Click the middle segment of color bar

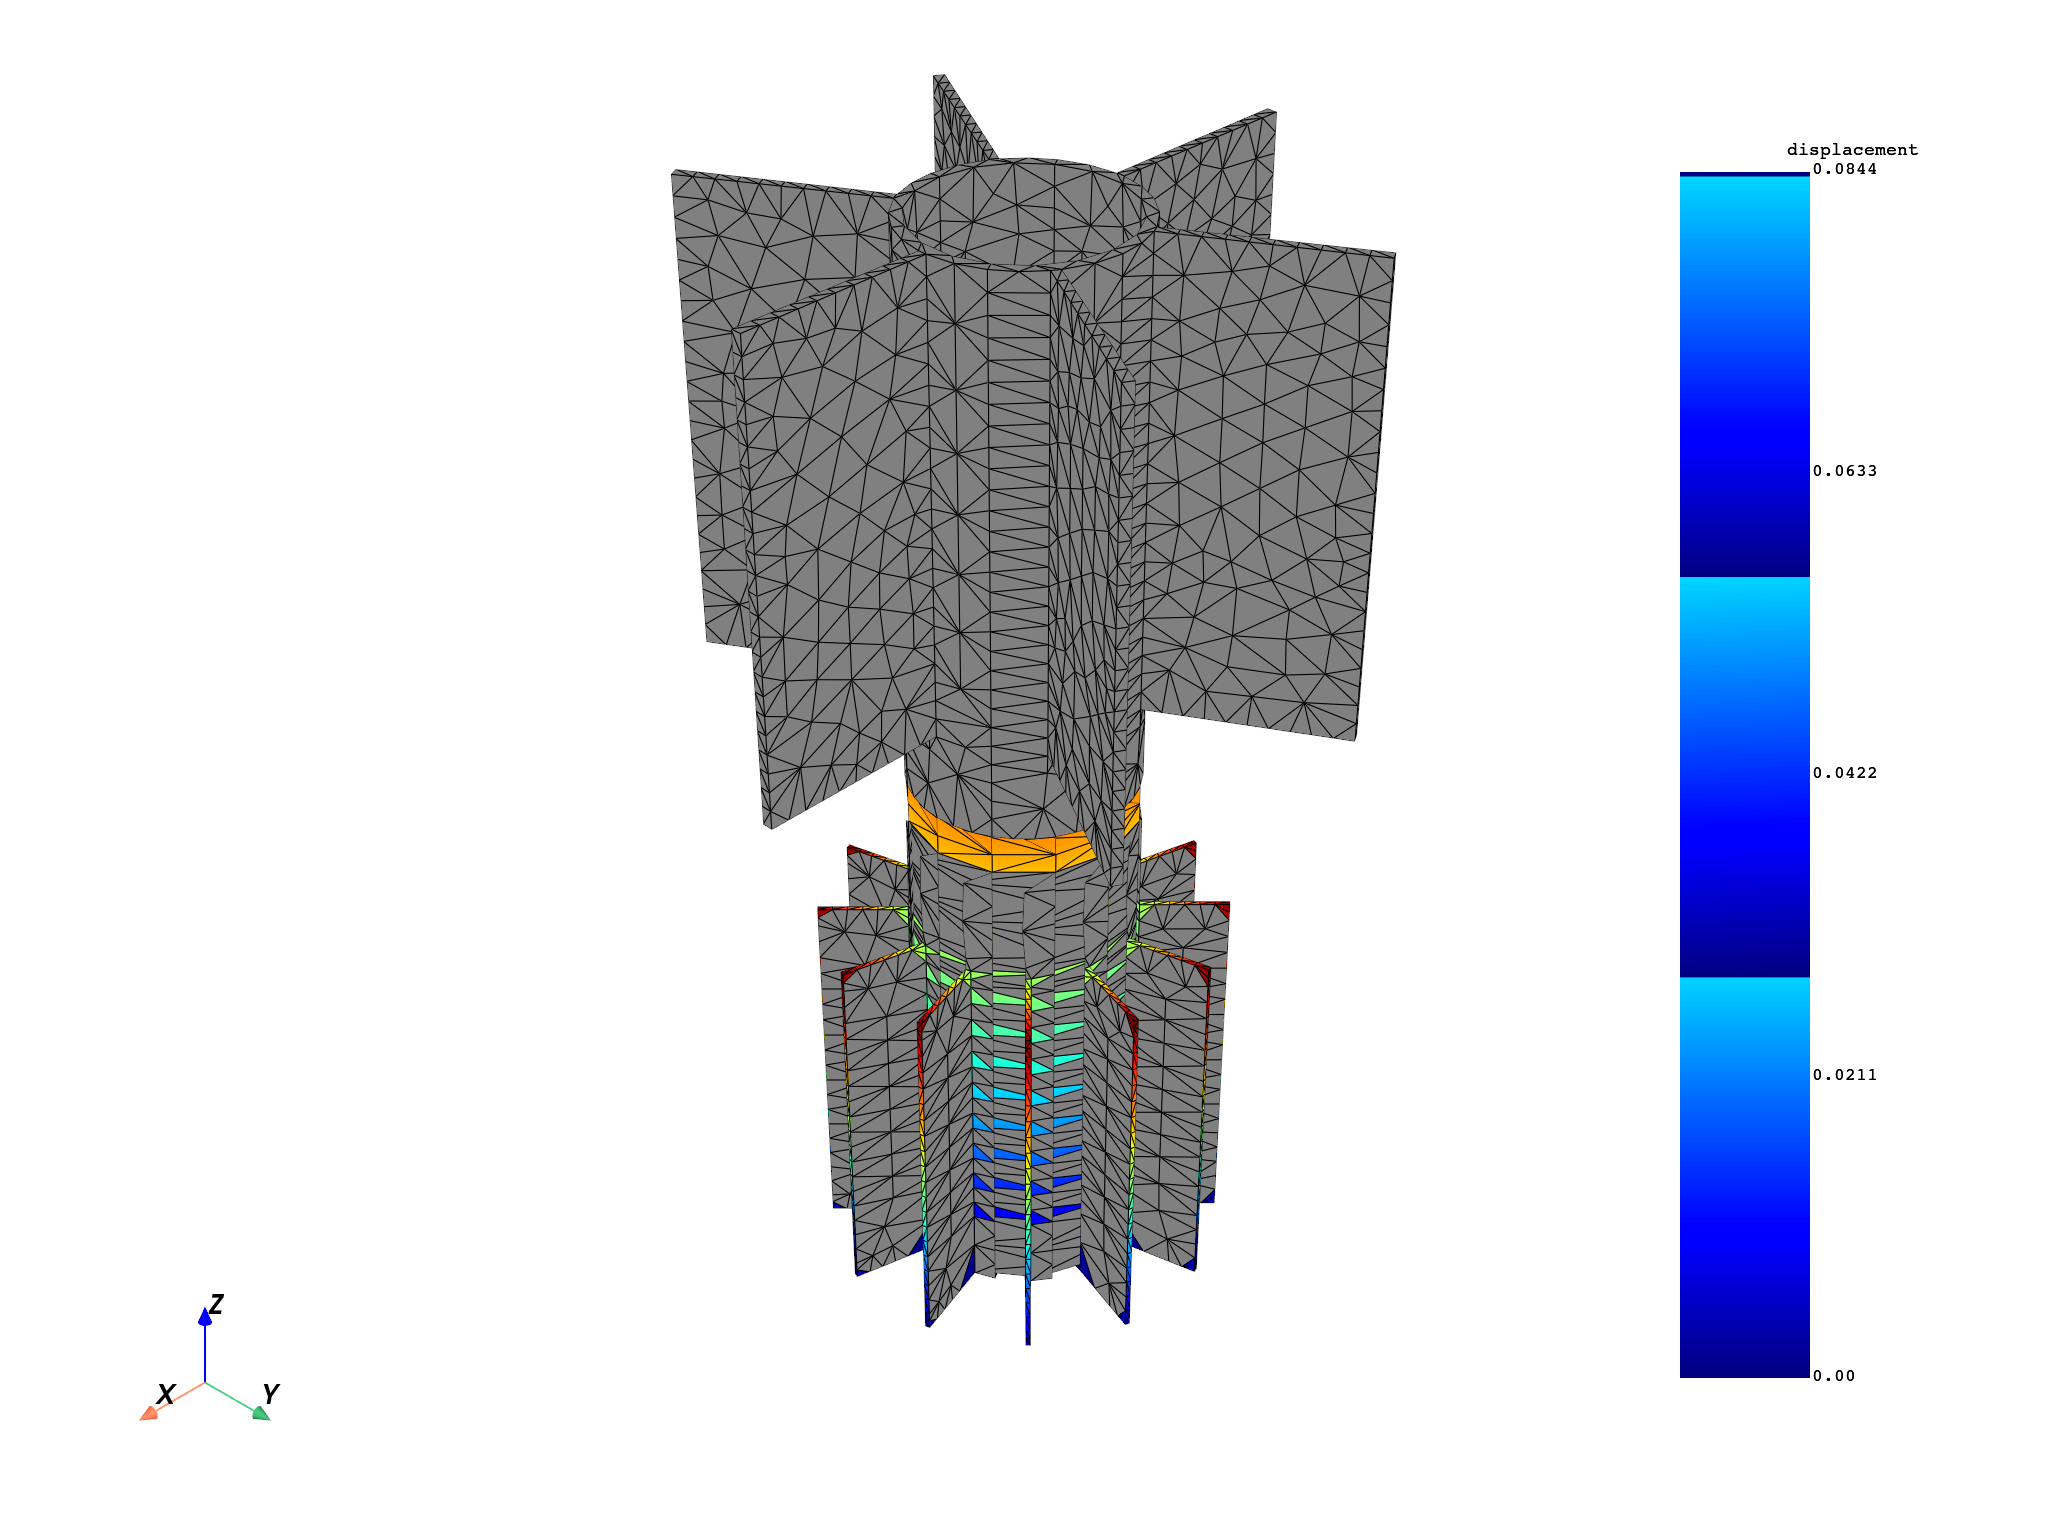point(1744,777)
